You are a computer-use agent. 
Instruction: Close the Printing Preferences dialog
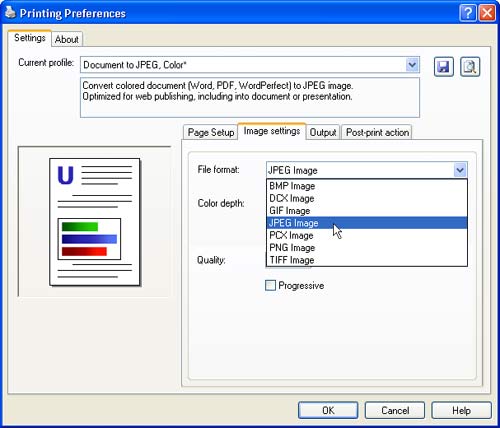pyautogui.click(x=487, y=13)
